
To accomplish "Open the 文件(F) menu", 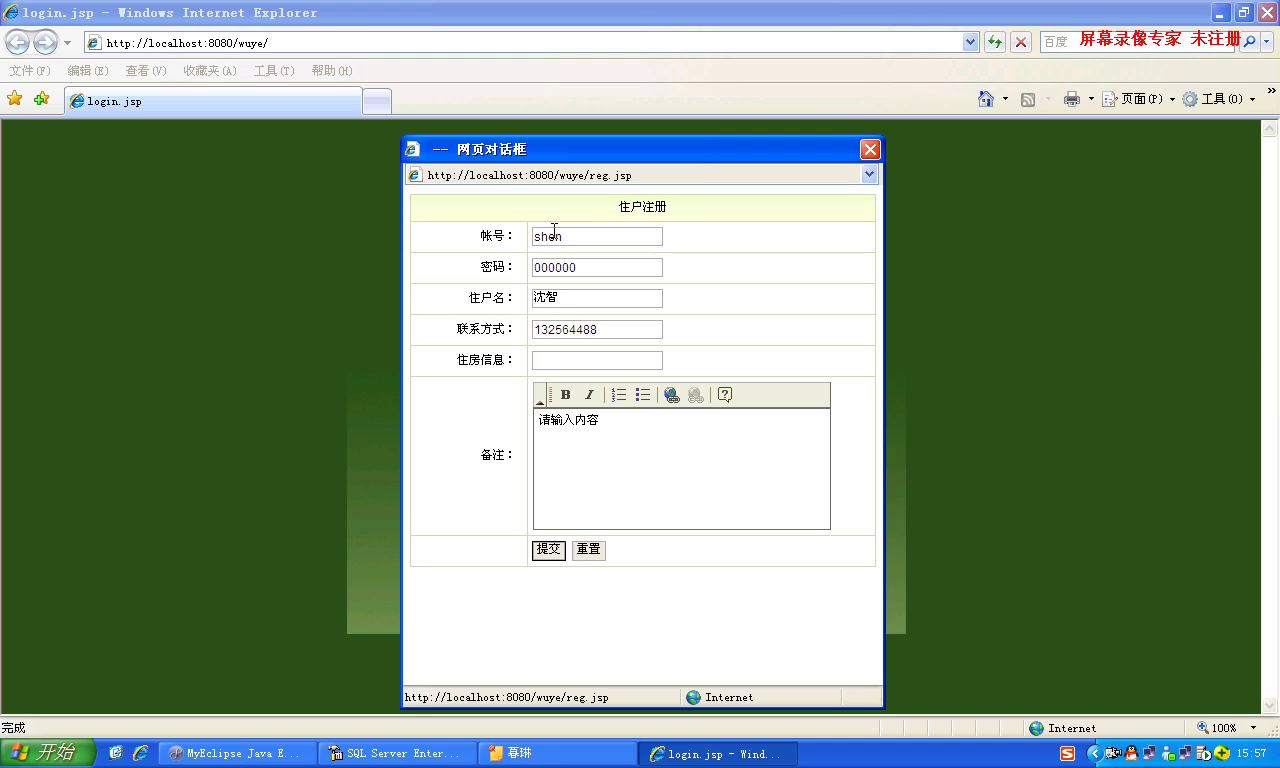I will [x=30, y=71].
